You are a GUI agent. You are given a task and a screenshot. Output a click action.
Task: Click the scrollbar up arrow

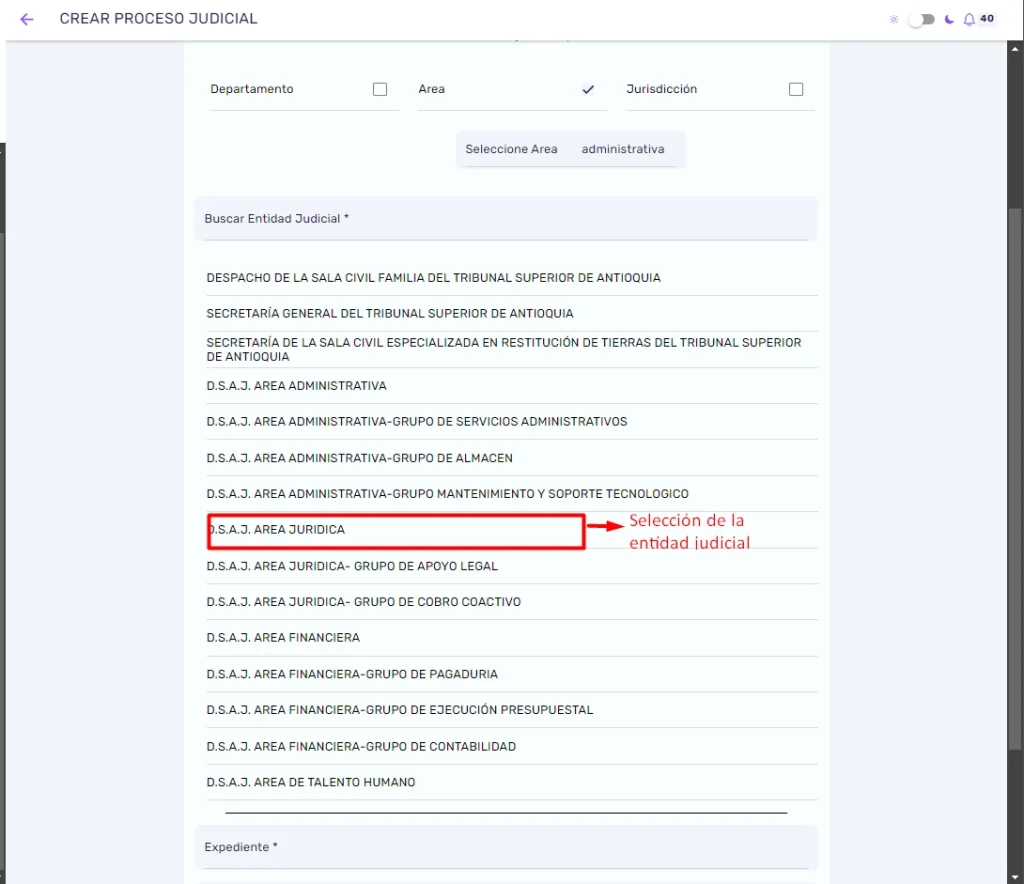(1015, 49)
